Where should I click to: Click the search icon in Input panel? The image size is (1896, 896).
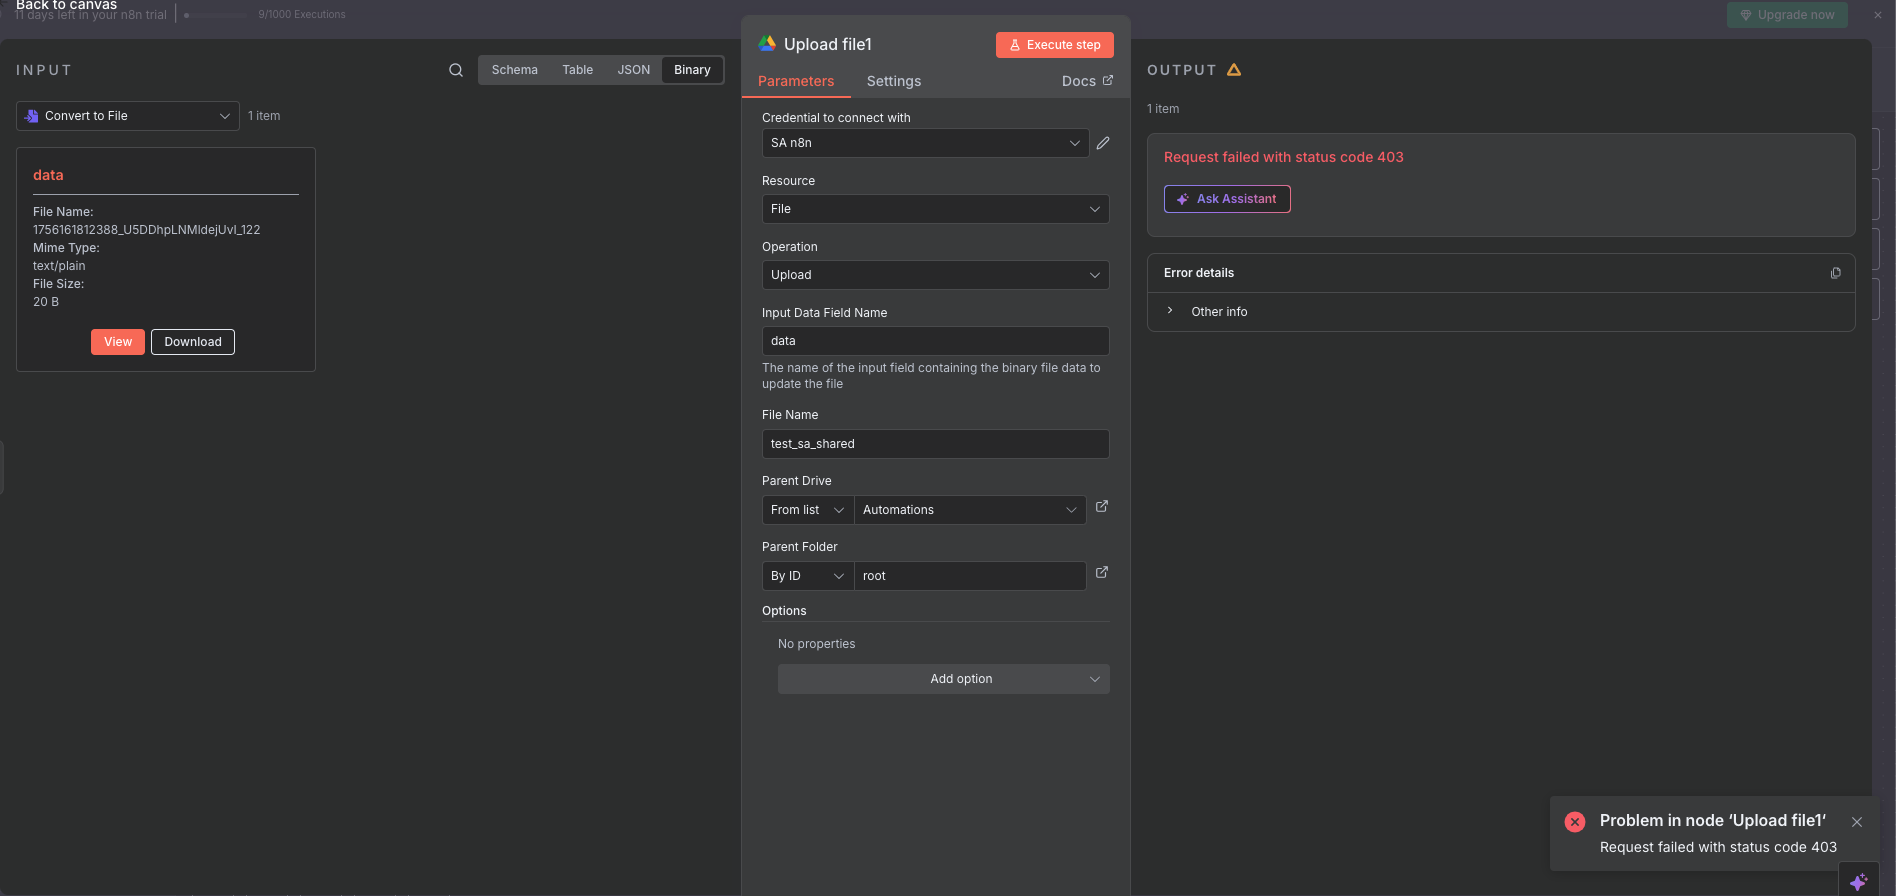tap(456, 70)
